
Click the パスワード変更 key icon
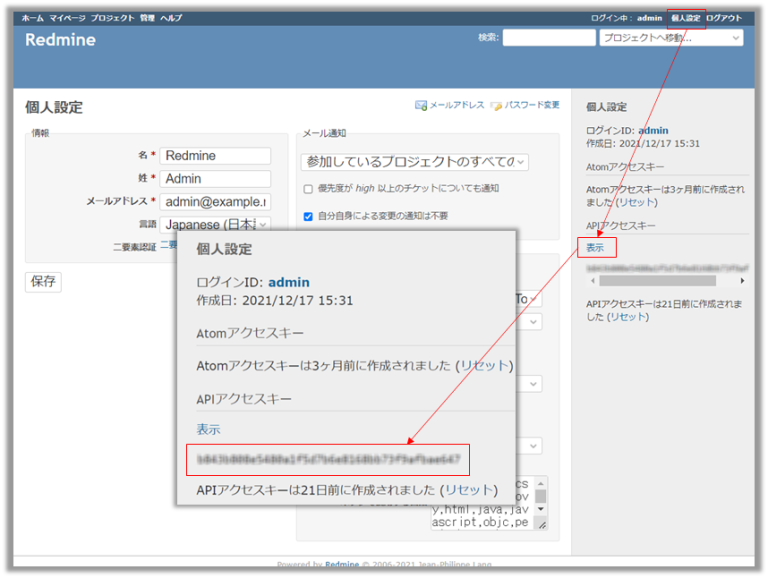[496, 105]
